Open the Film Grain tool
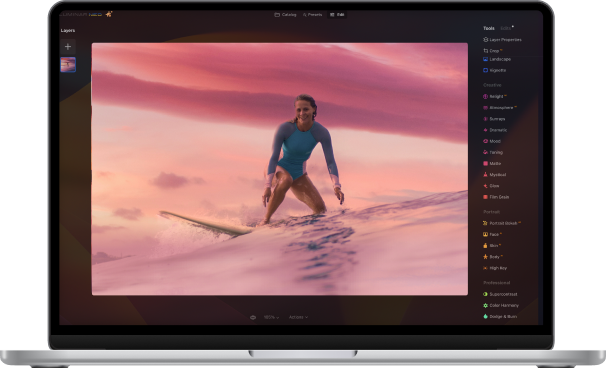Image resolution: width=606 pixels, height=368 pixels. click(496, 197)
